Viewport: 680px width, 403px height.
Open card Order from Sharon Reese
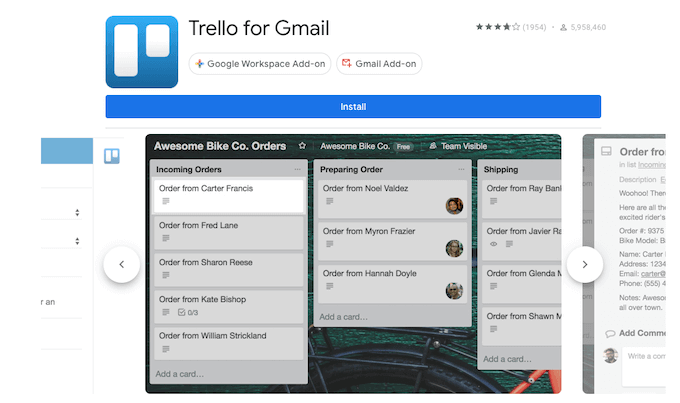coord(229,270)
